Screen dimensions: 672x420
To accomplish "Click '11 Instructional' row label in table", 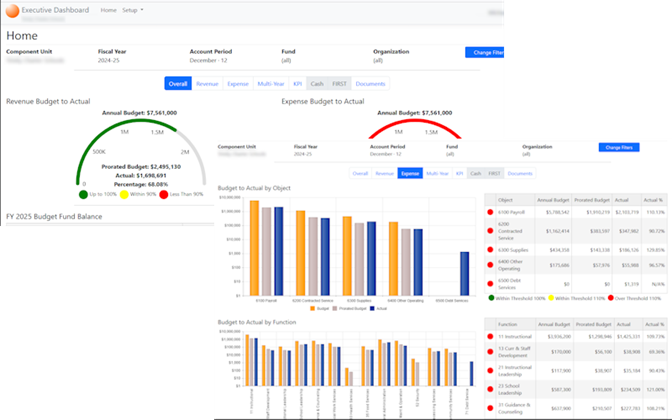I will 515,336.
